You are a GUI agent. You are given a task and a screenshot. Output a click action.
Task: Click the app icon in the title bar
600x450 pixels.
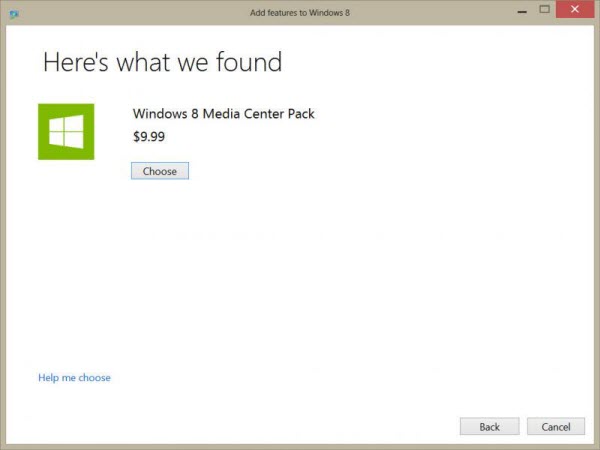pyautogui.click(x=14, y=14)
